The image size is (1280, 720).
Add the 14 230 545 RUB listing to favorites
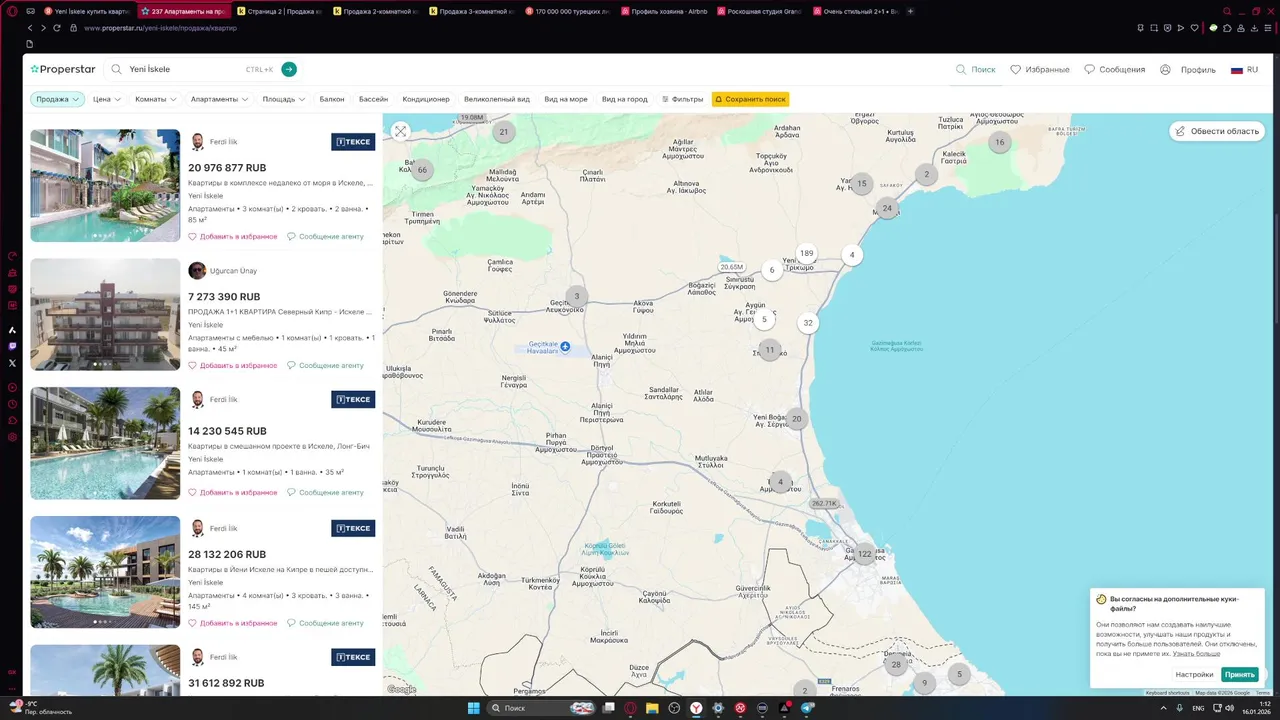[233, 493]
